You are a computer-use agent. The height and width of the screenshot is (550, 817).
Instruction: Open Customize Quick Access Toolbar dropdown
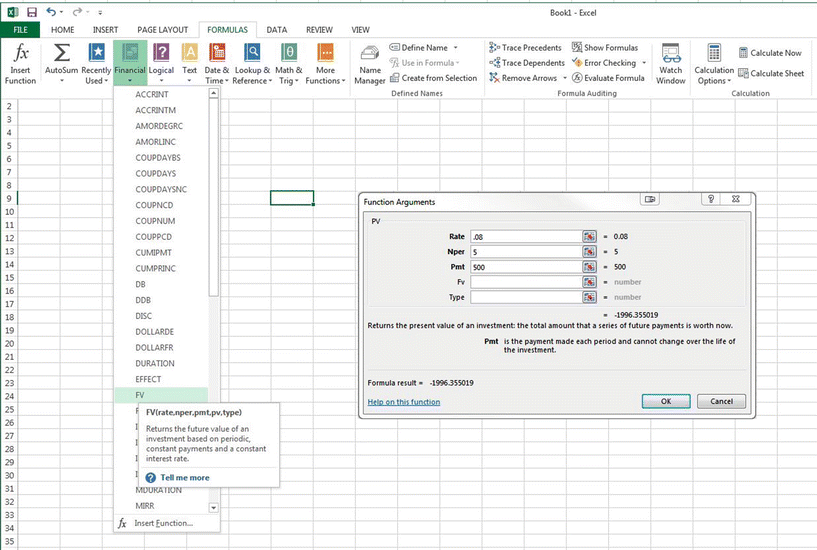coord(100,12)
